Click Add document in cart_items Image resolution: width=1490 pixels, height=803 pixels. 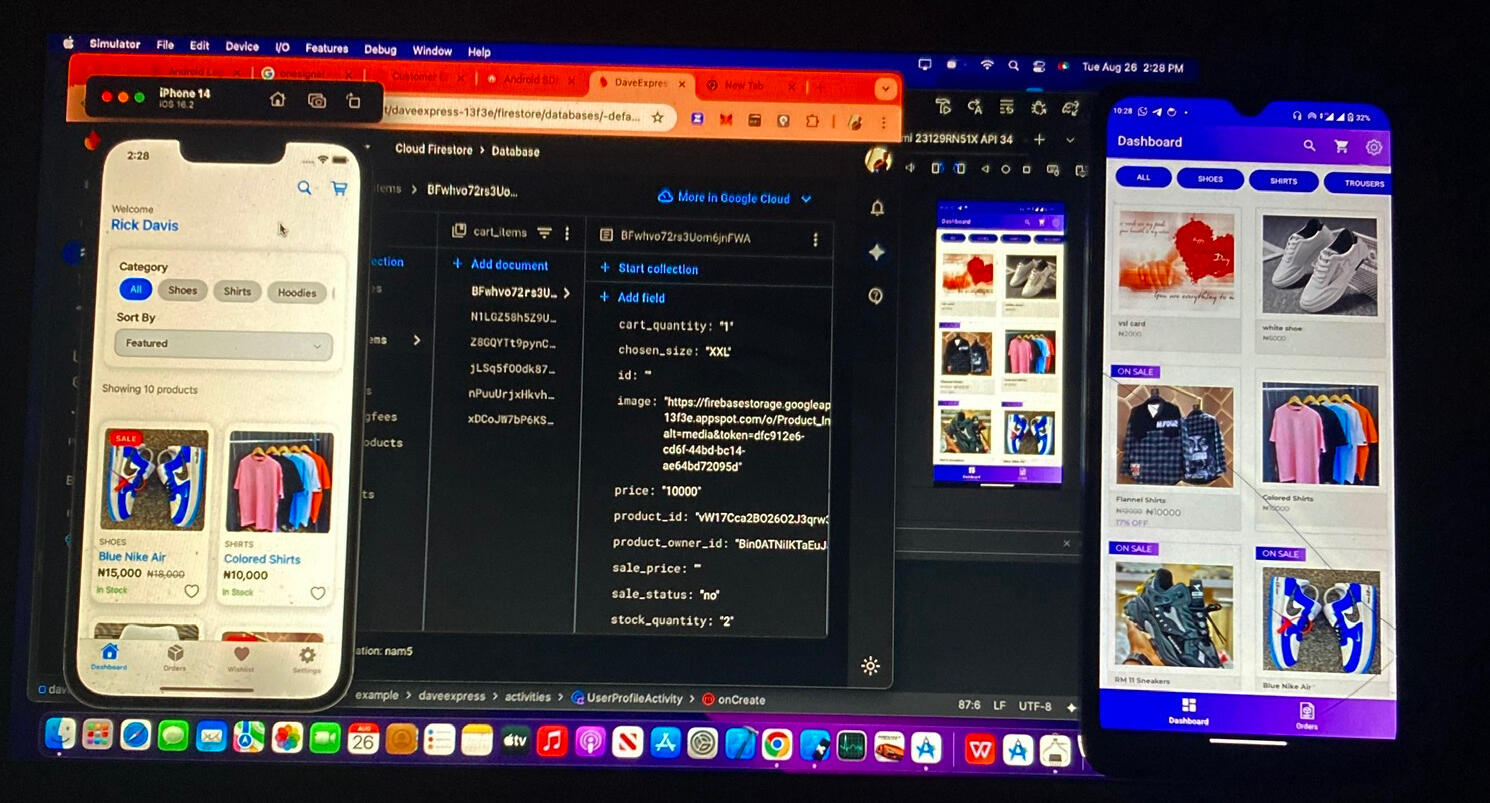click(x=501, y=265)
